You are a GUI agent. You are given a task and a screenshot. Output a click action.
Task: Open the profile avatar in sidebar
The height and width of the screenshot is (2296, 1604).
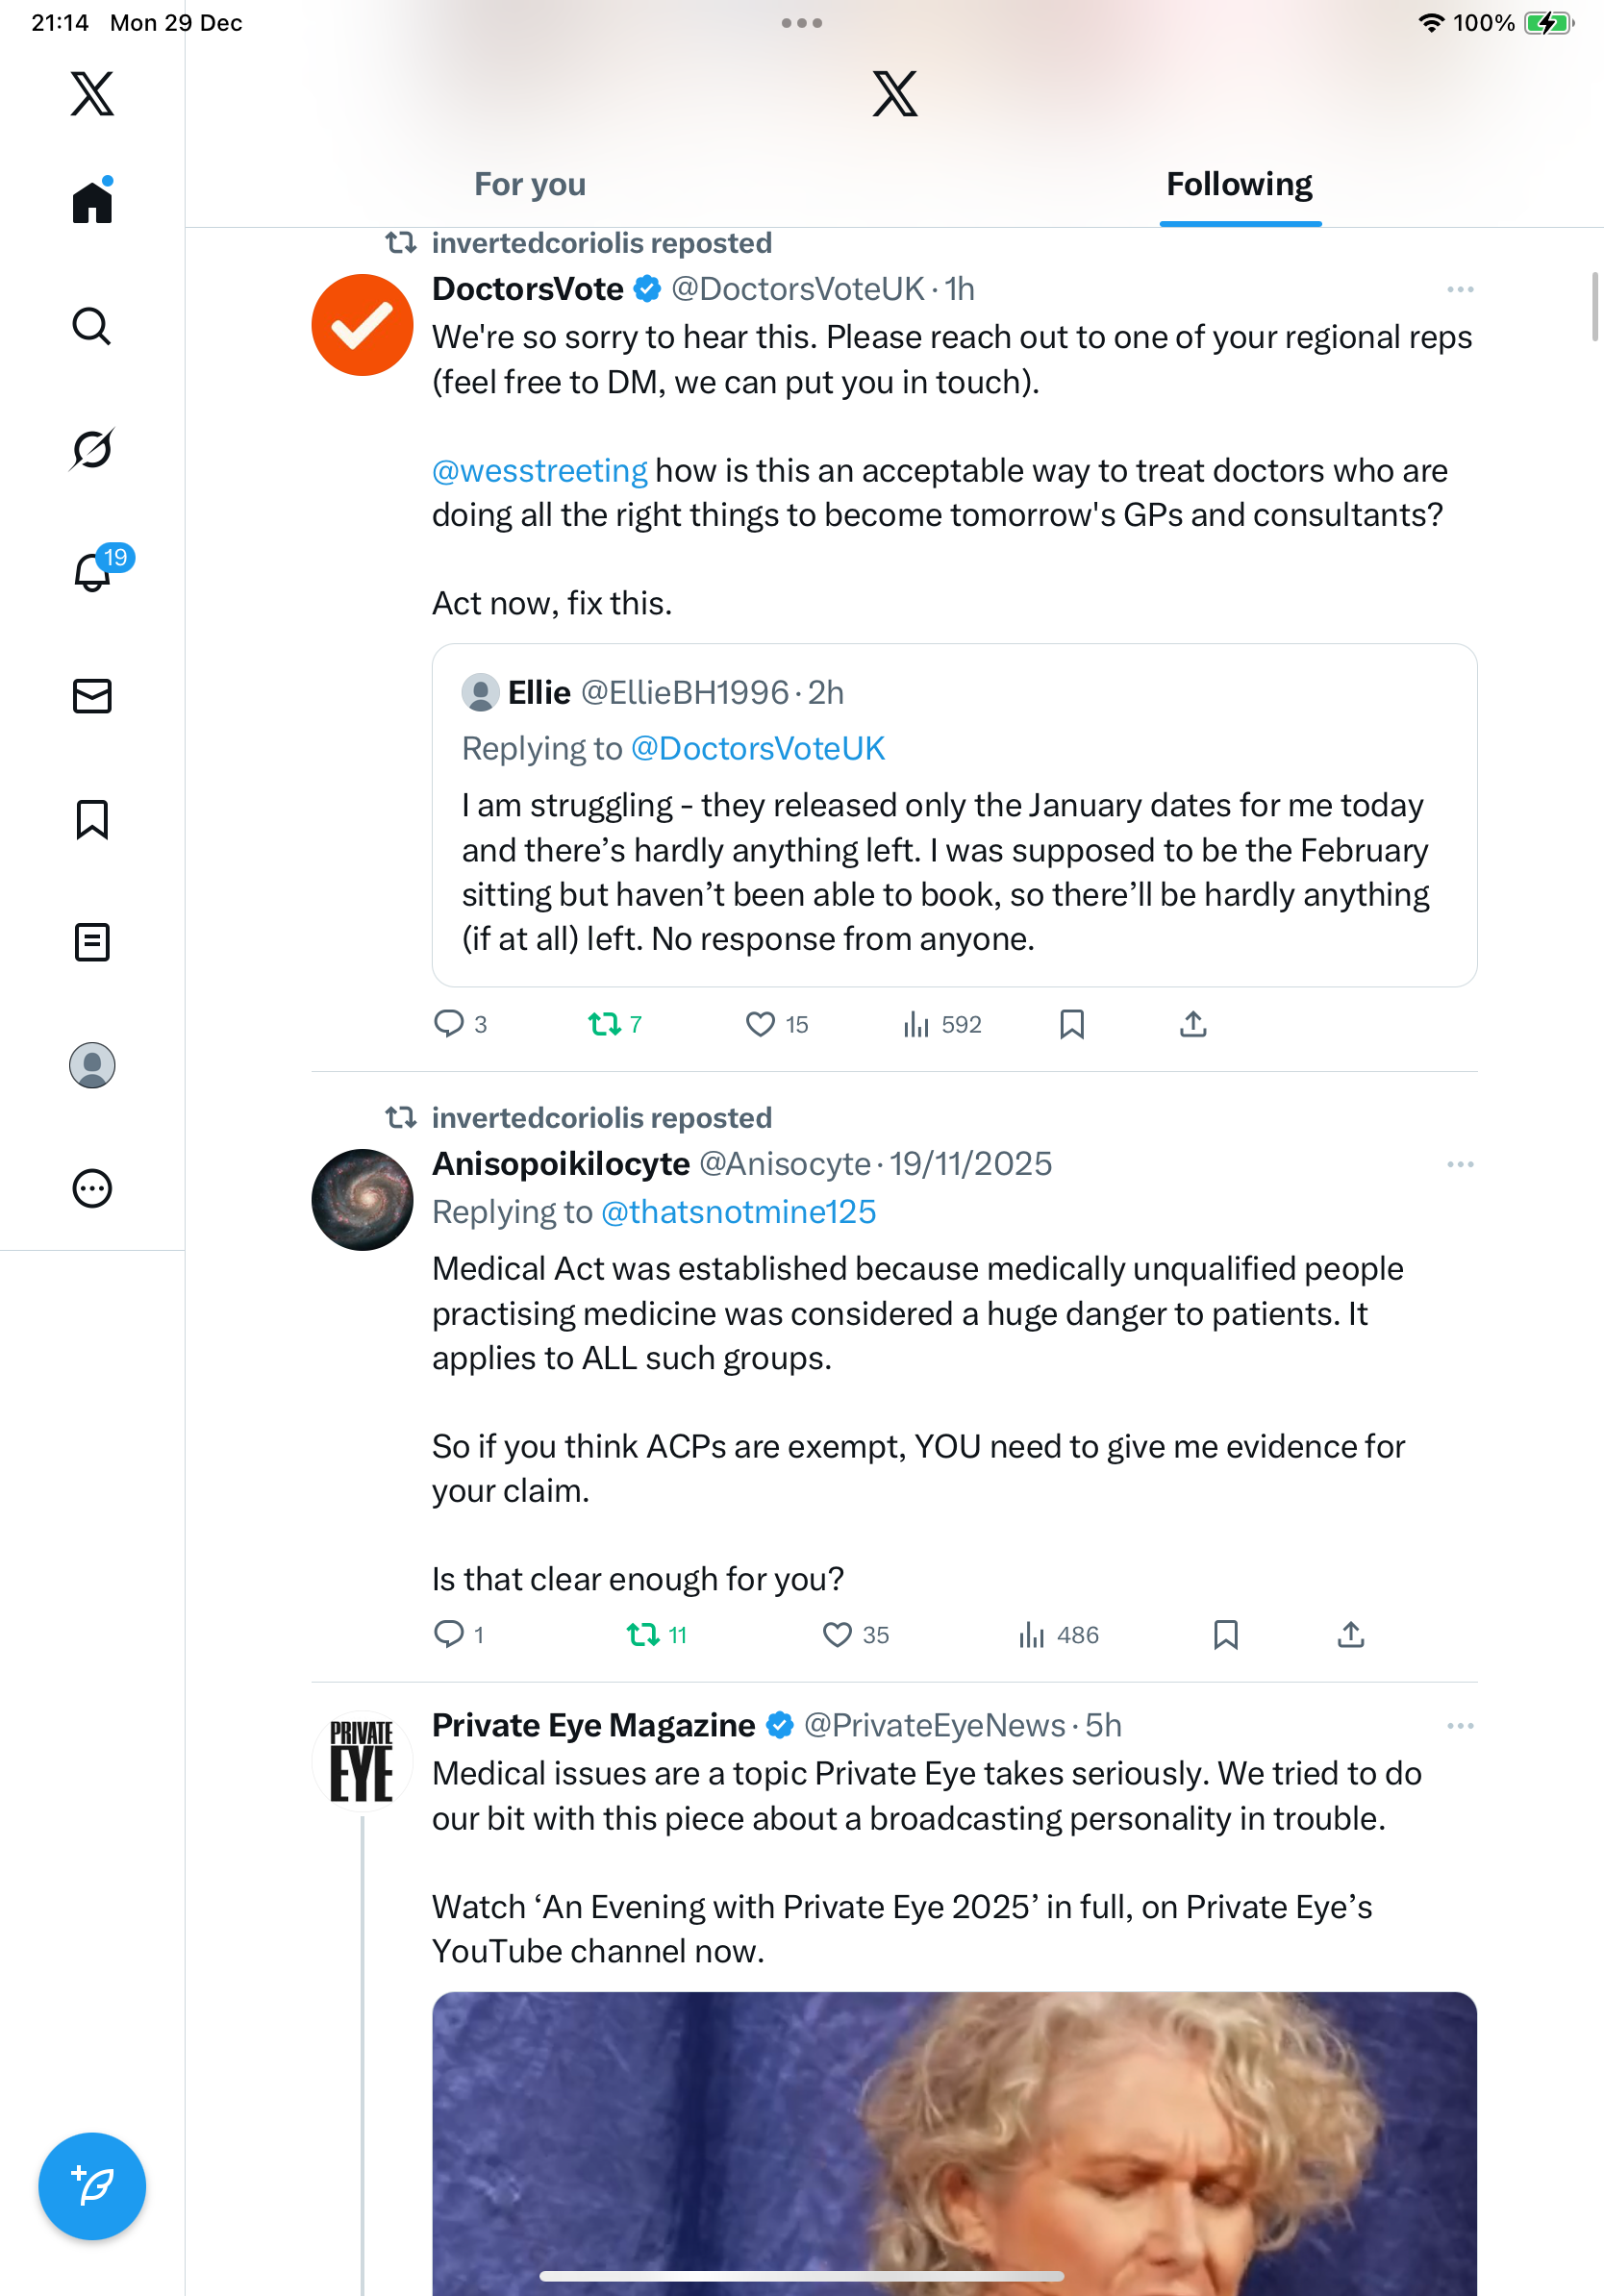(x=92, y=1065)
